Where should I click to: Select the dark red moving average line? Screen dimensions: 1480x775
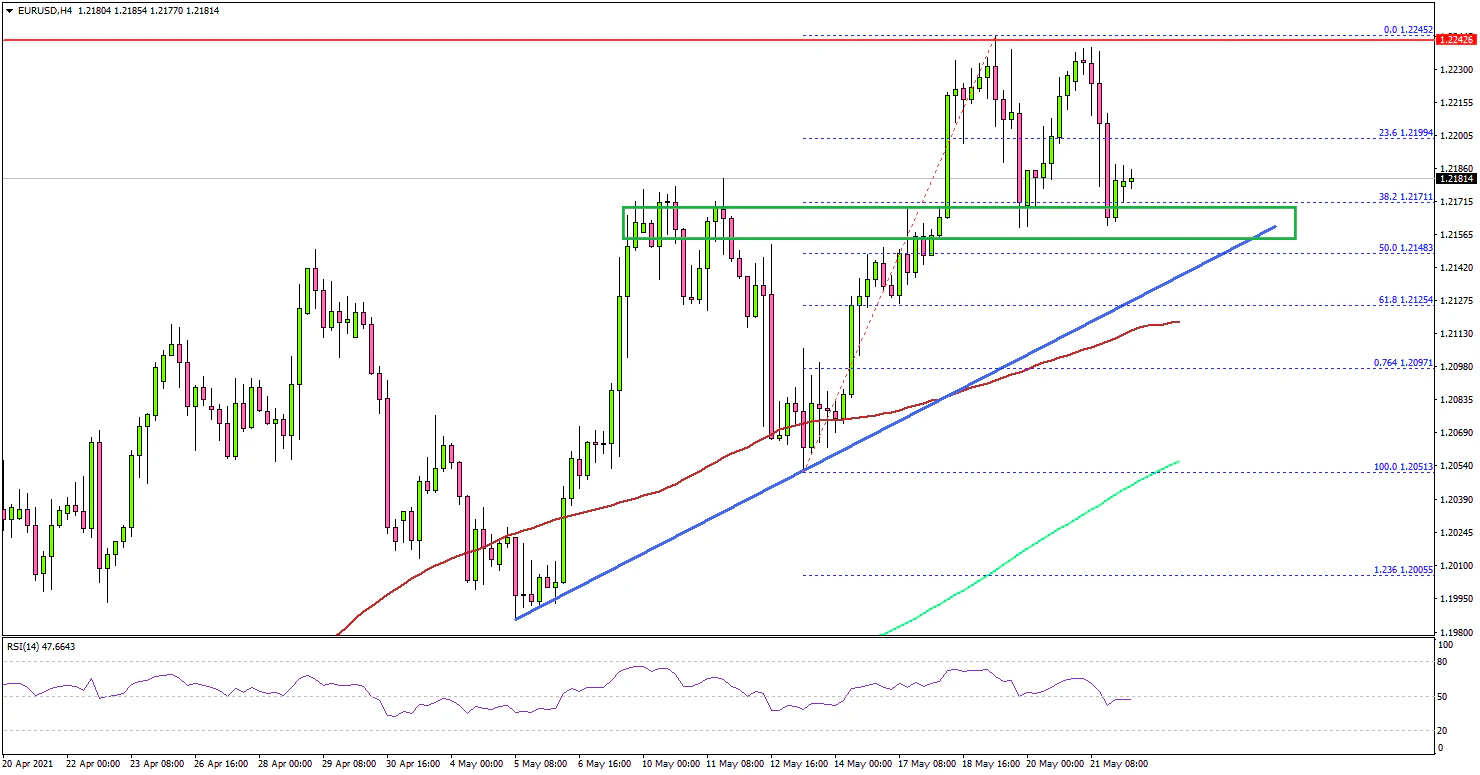(600, 509)
